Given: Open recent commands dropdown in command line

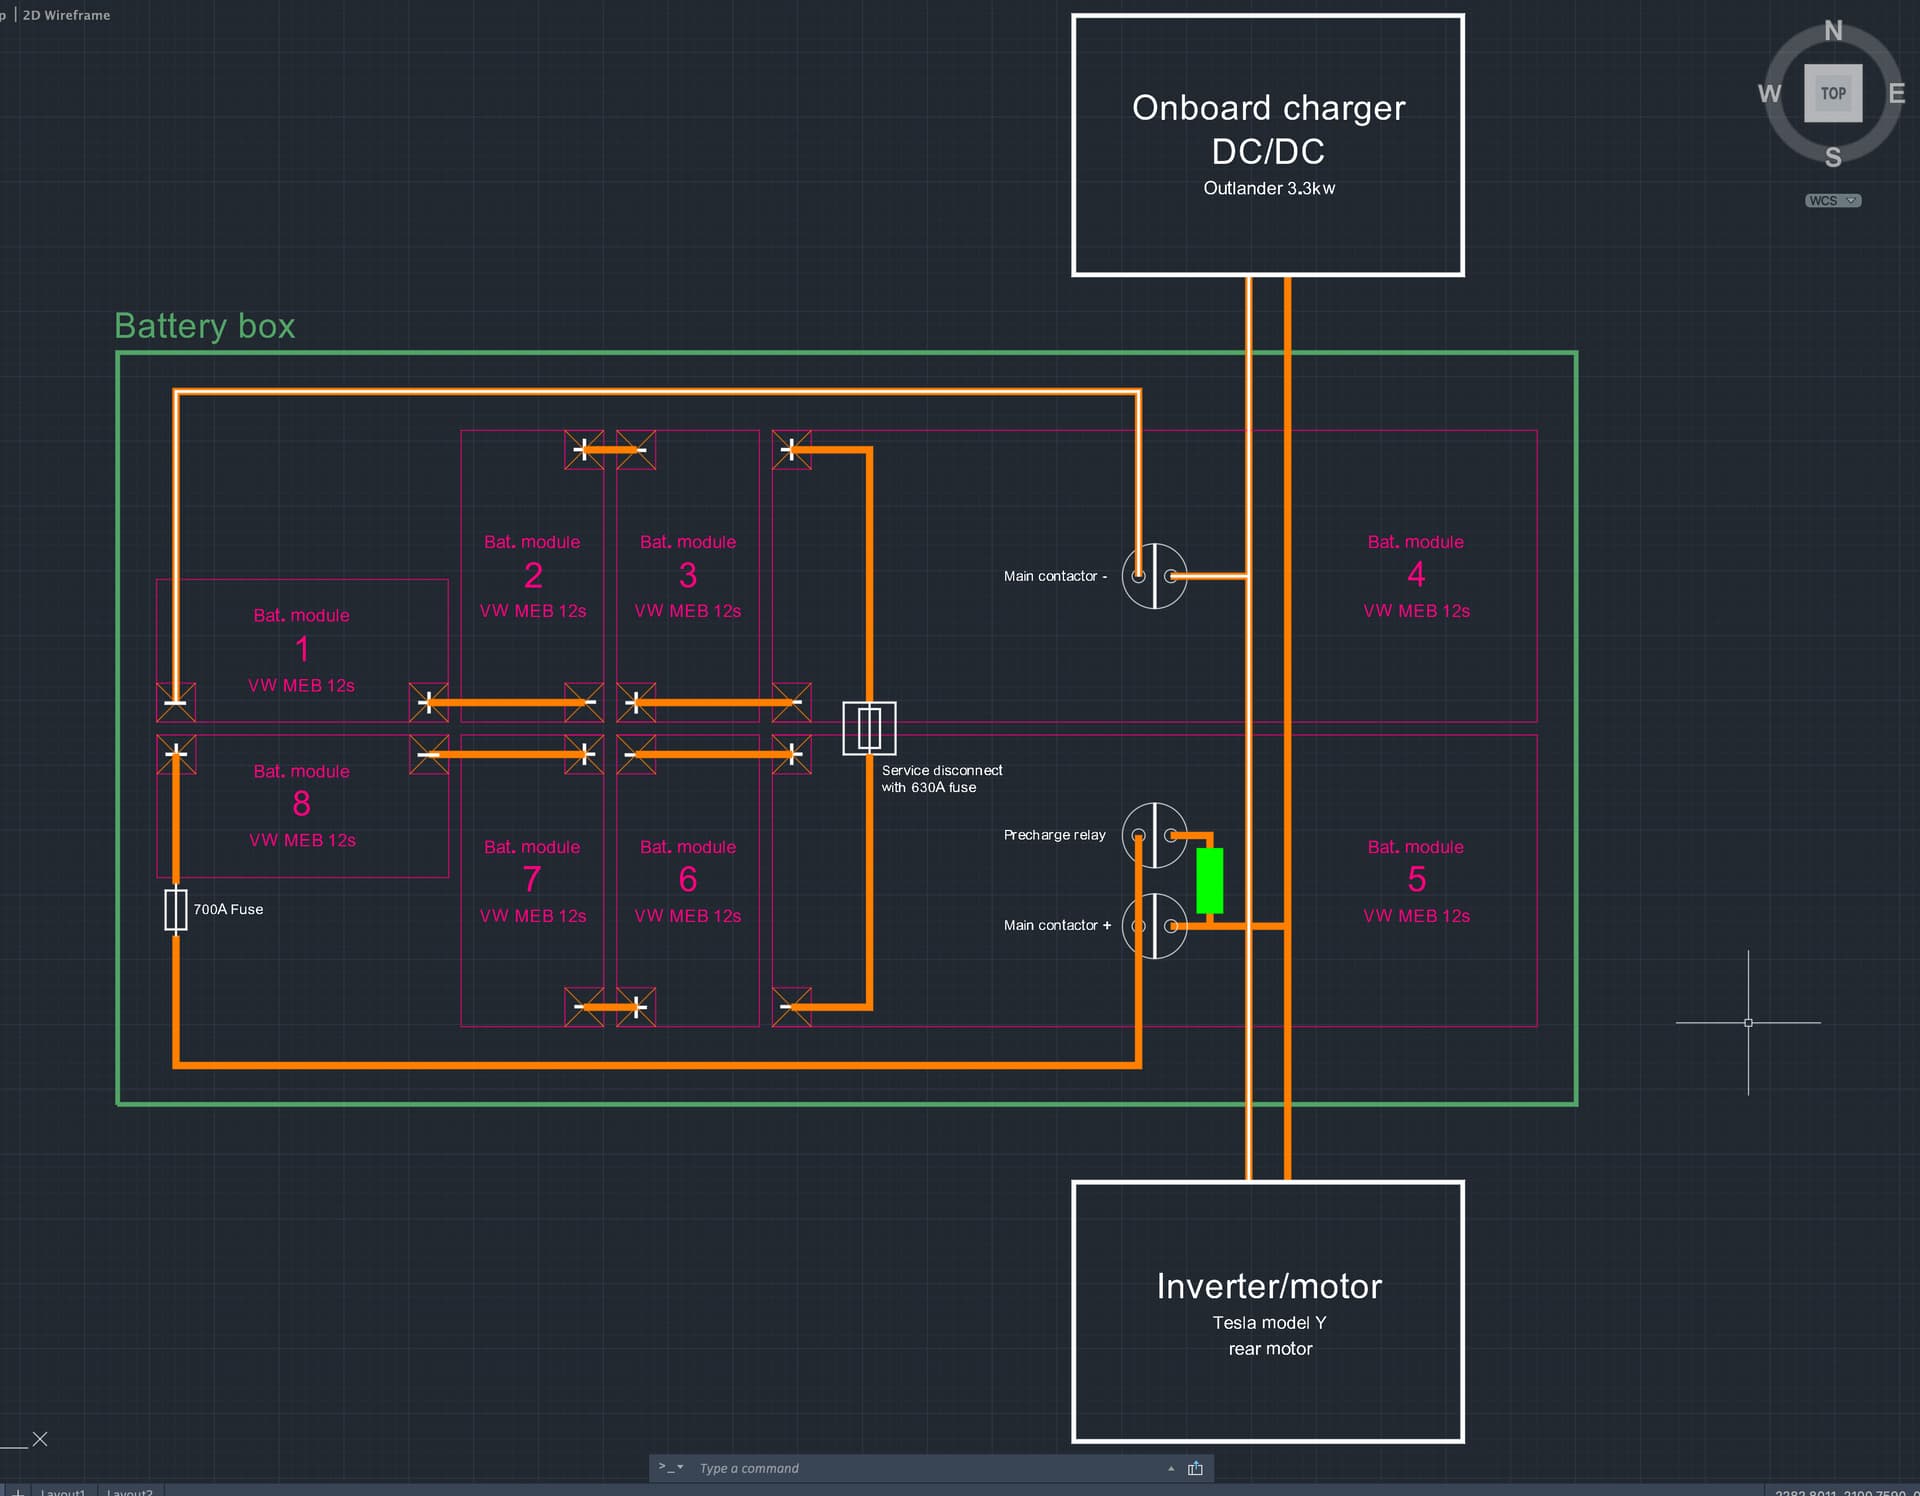Looking at the screenshot, I should 672,1468.
